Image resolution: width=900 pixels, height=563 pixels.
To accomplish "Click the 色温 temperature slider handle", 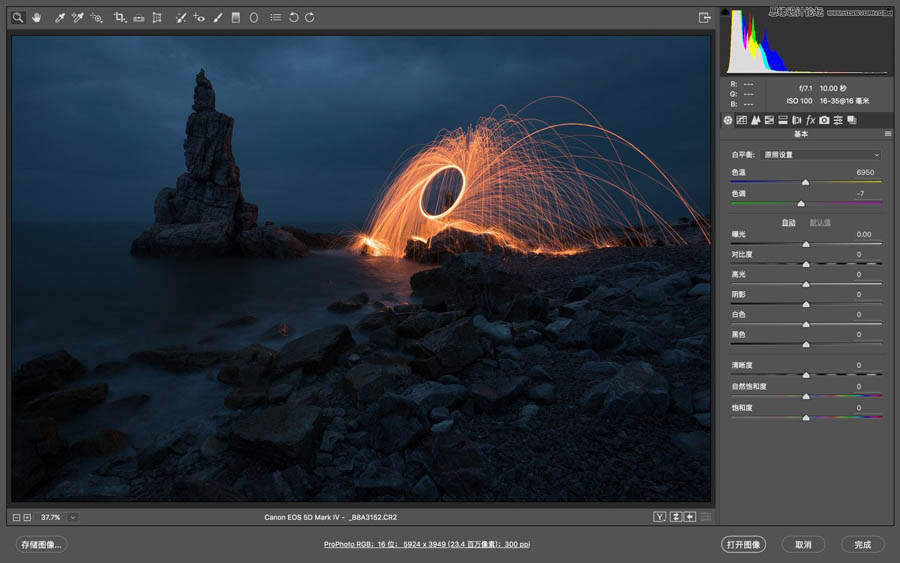I will pos(806,182).
